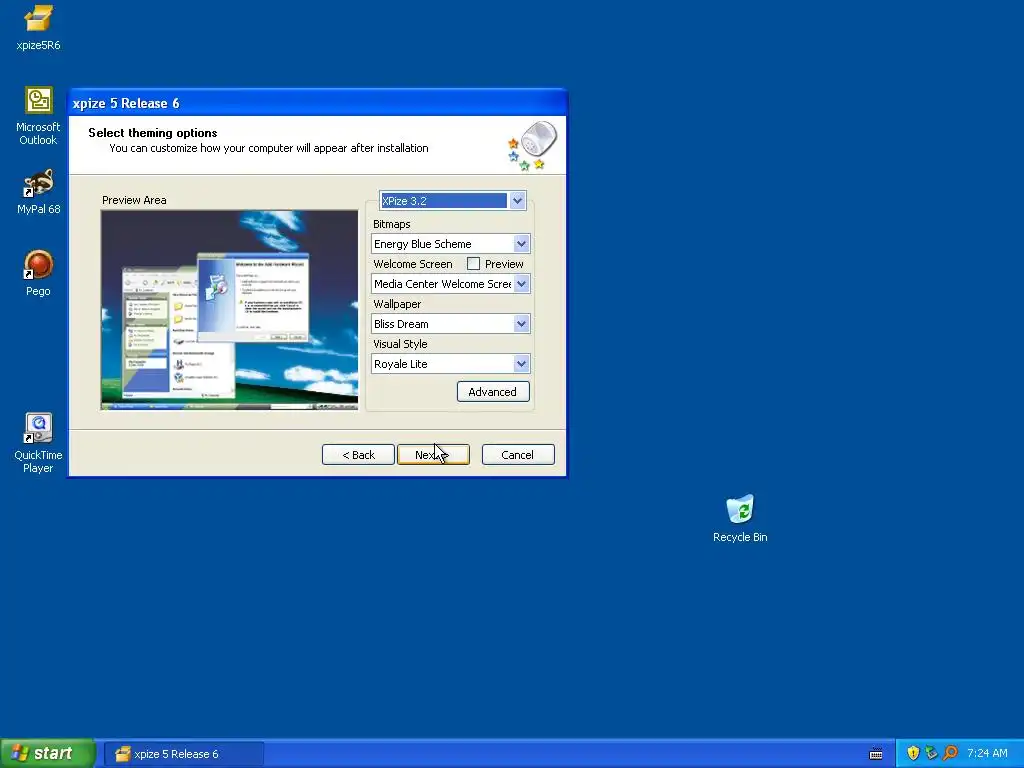The image size is (1024, 768).
Task: Proceed with the Next button
Action: pyautogui.click(x=433, y=455)
